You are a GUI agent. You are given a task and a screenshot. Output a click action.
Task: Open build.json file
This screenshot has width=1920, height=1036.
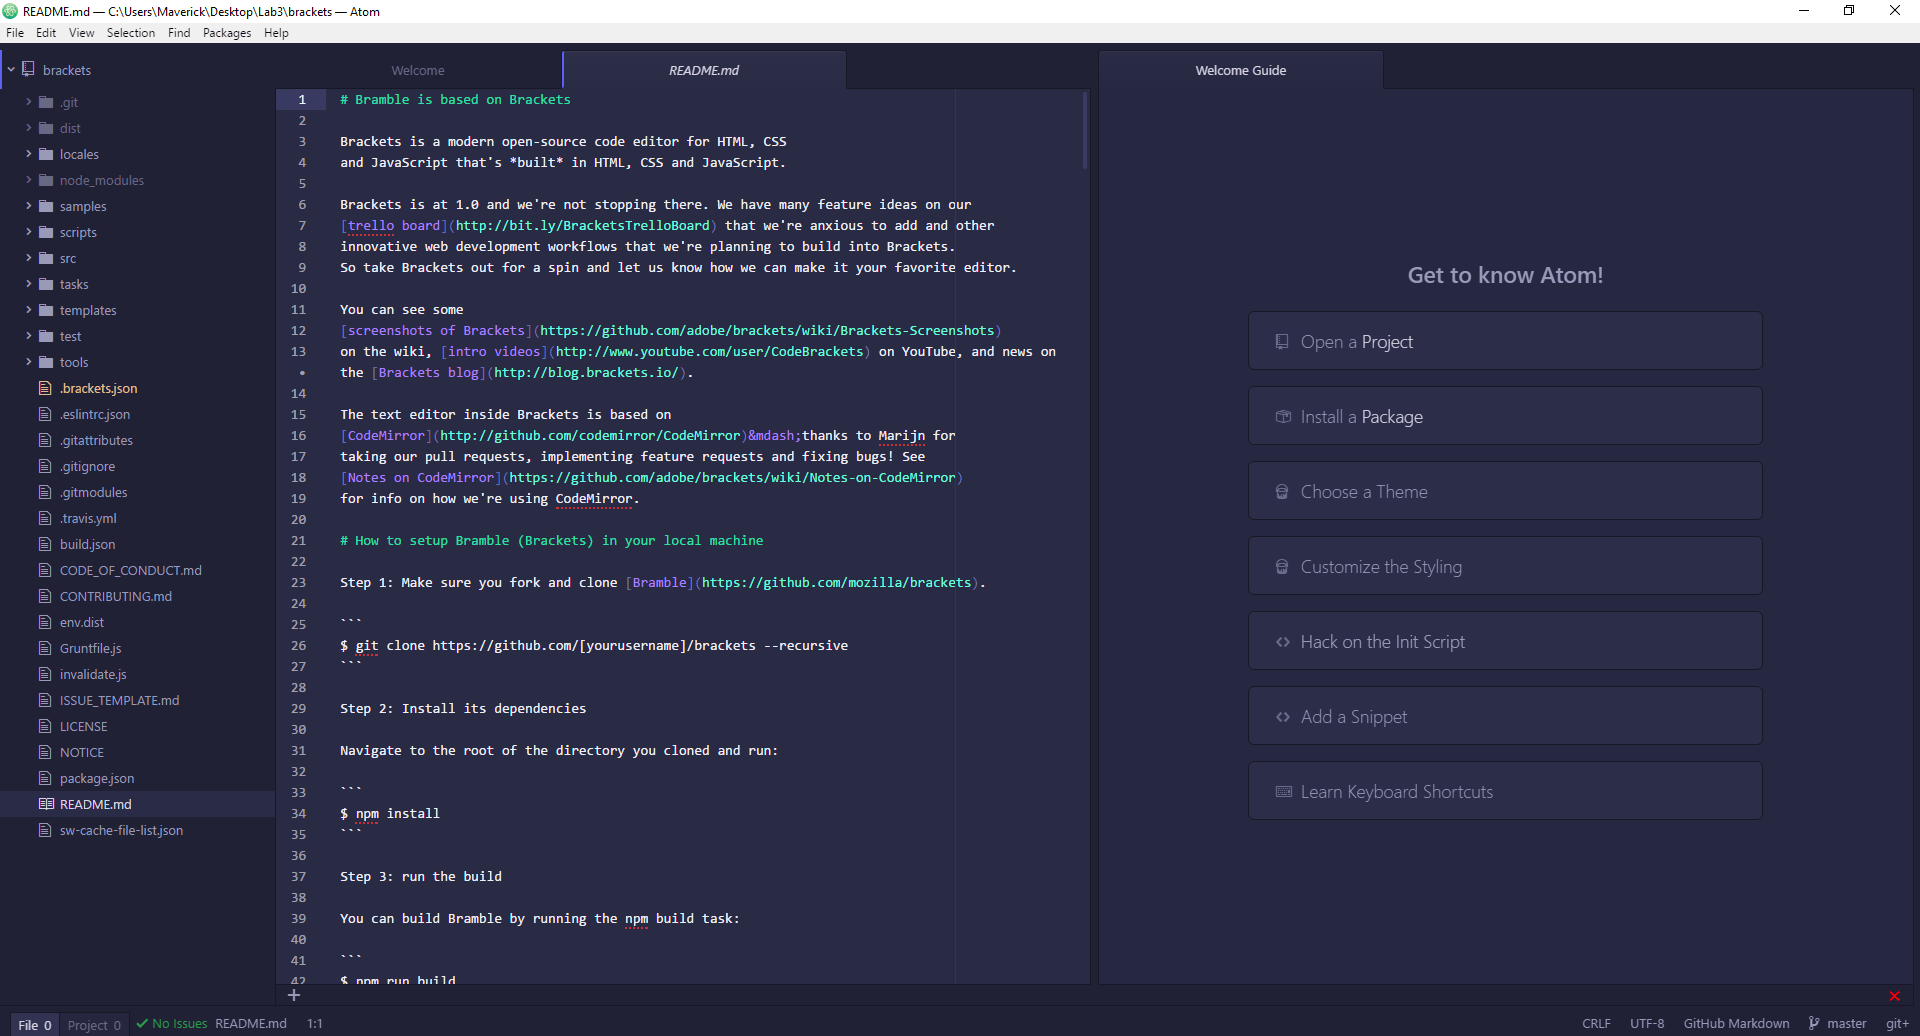tap(87, 544)
